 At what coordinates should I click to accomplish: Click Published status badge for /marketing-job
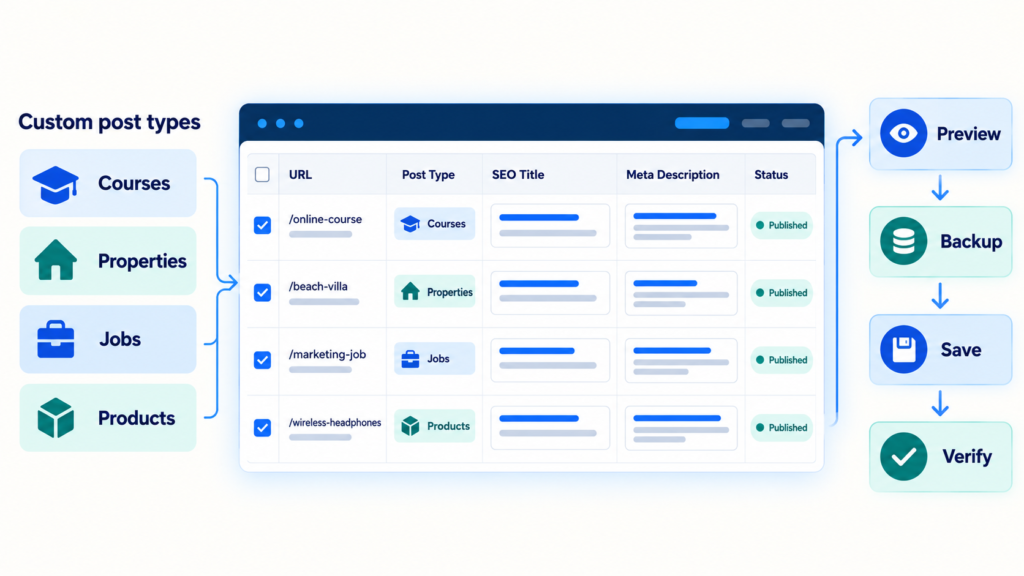click(x=781, y=360)
